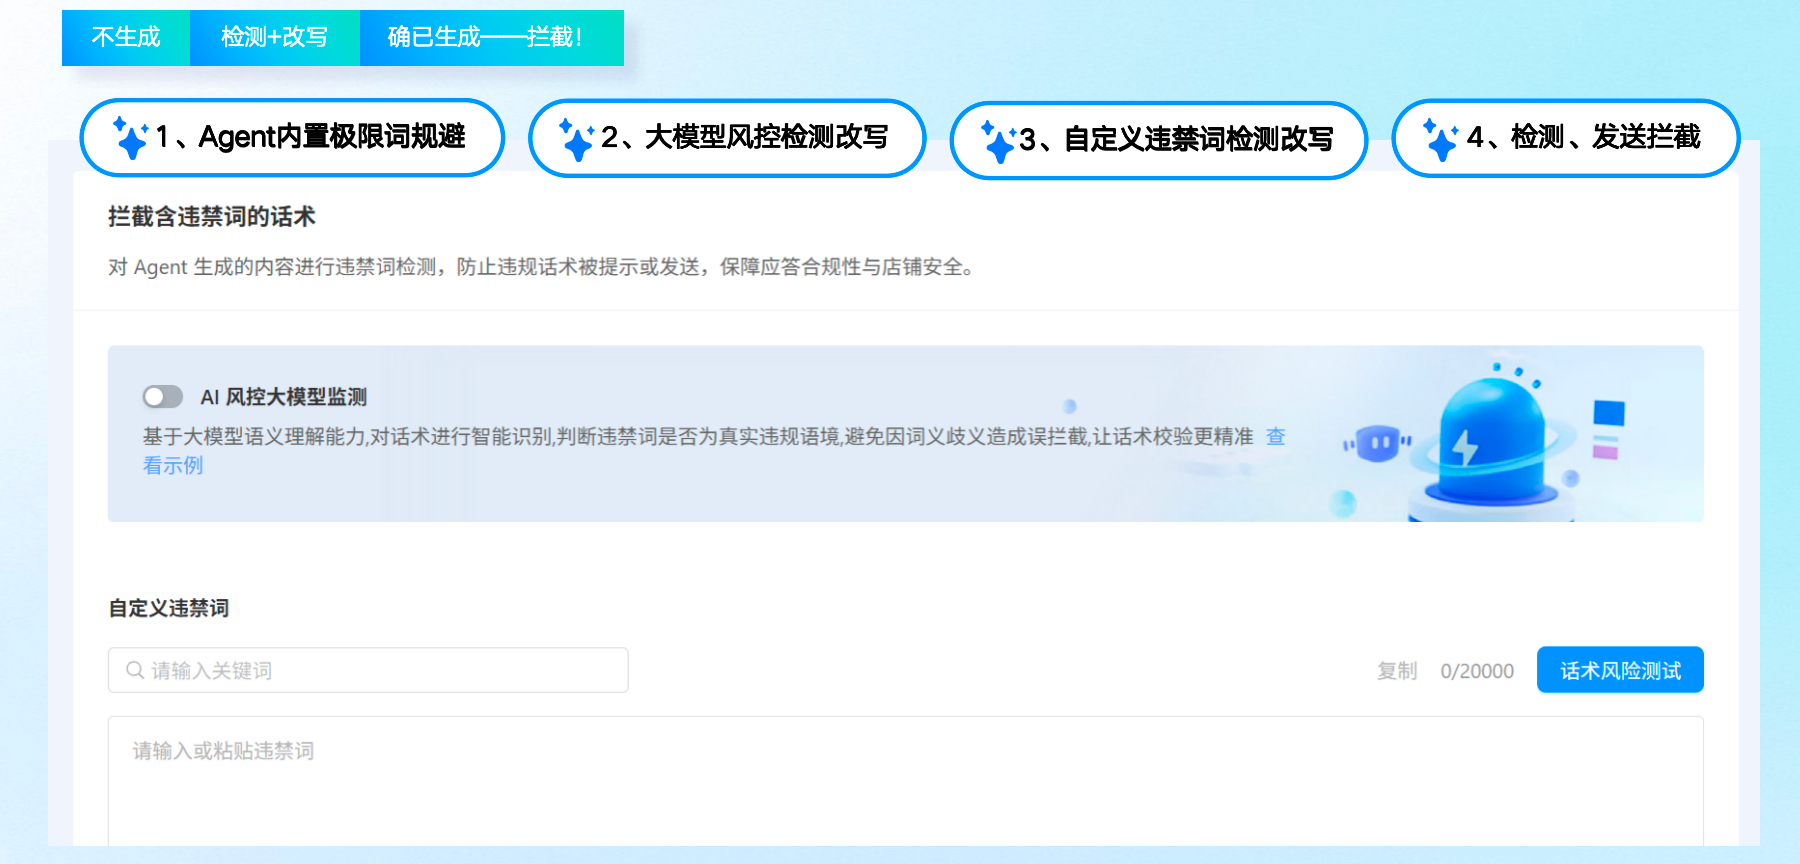Screen dimensions: 1800x864
Task: Click sparkle icon on 检测、发送拦截 pill
Action: (x=1441, y=139)
